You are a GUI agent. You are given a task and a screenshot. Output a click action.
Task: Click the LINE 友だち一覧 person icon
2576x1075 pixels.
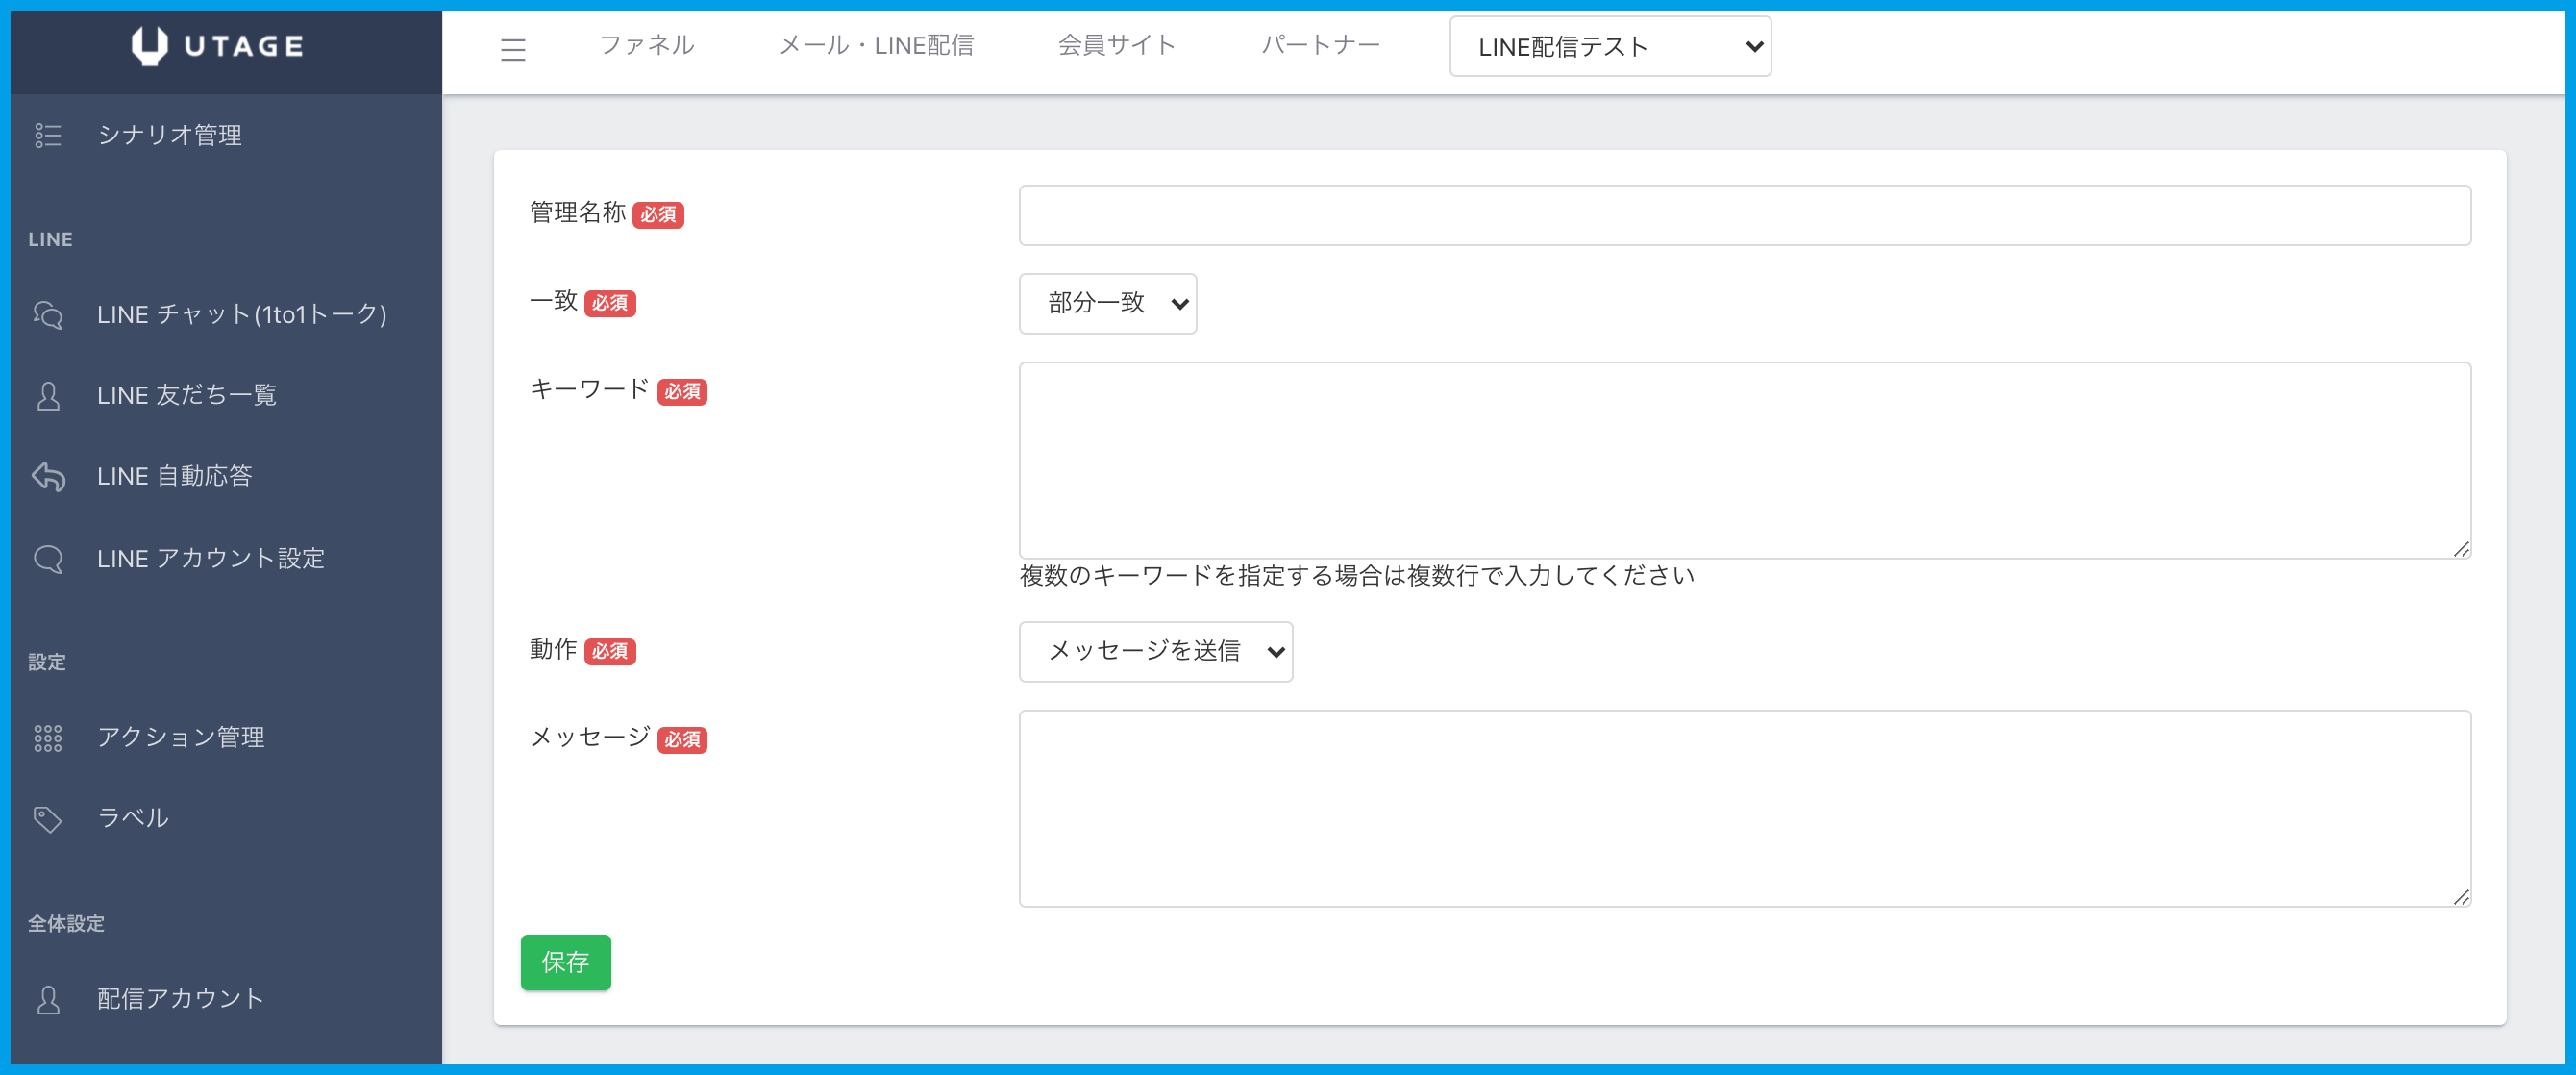(48, 396)
